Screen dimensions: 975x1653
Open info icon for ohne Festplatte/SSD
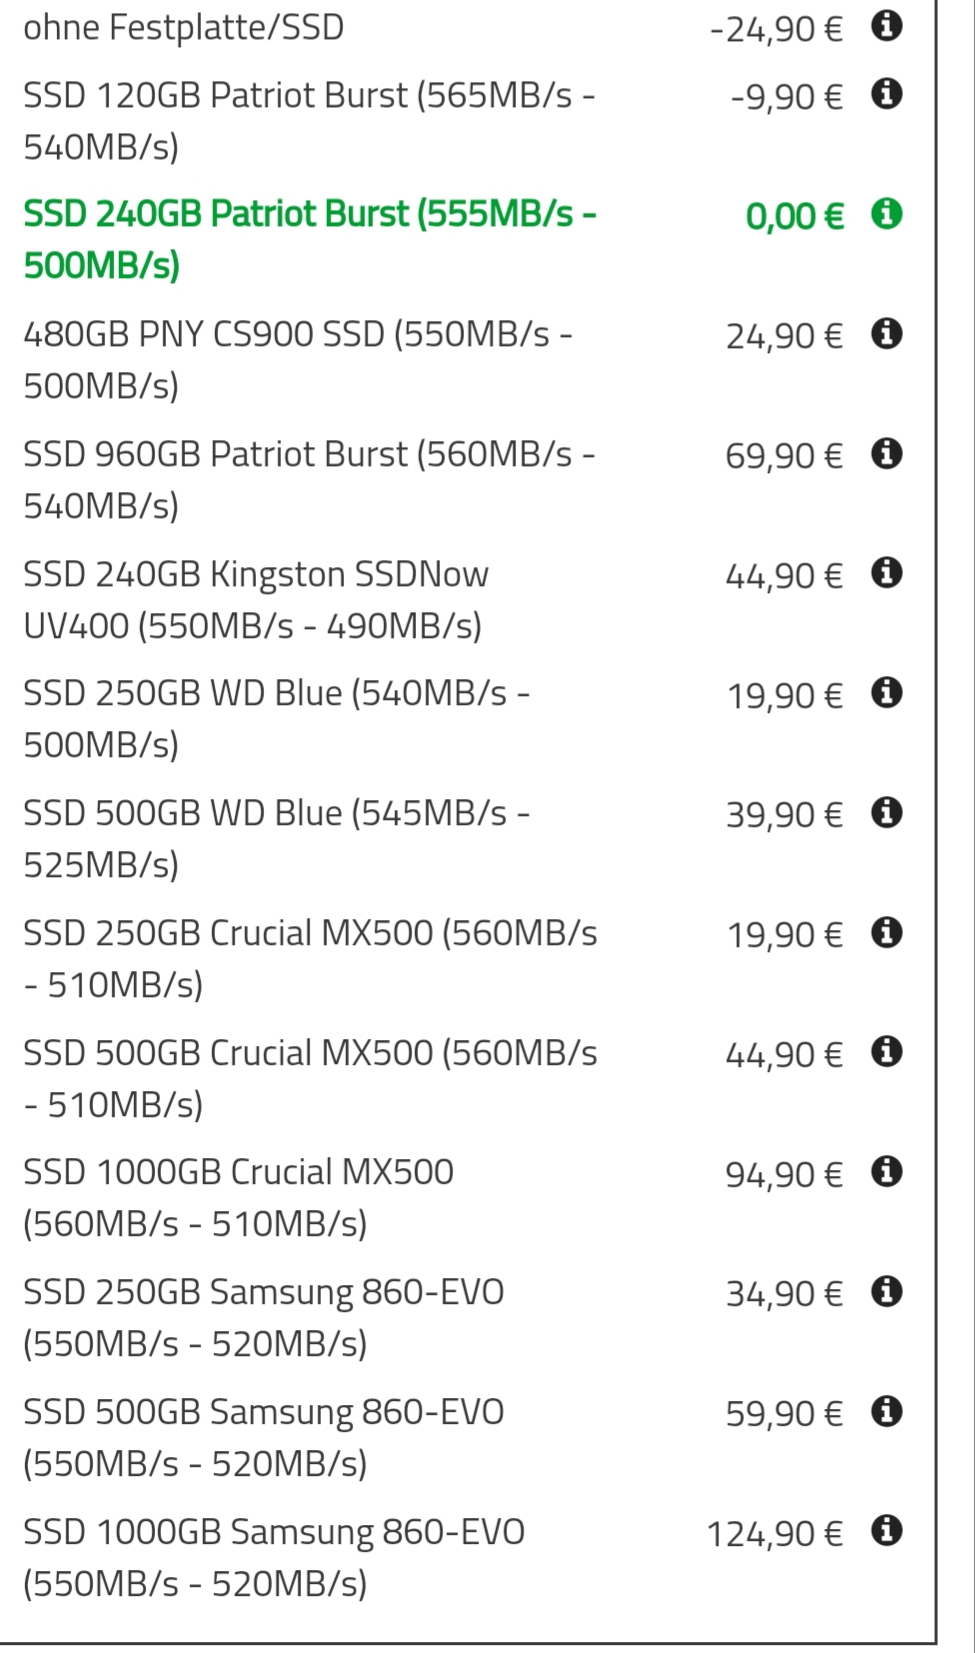coord(886,26)
